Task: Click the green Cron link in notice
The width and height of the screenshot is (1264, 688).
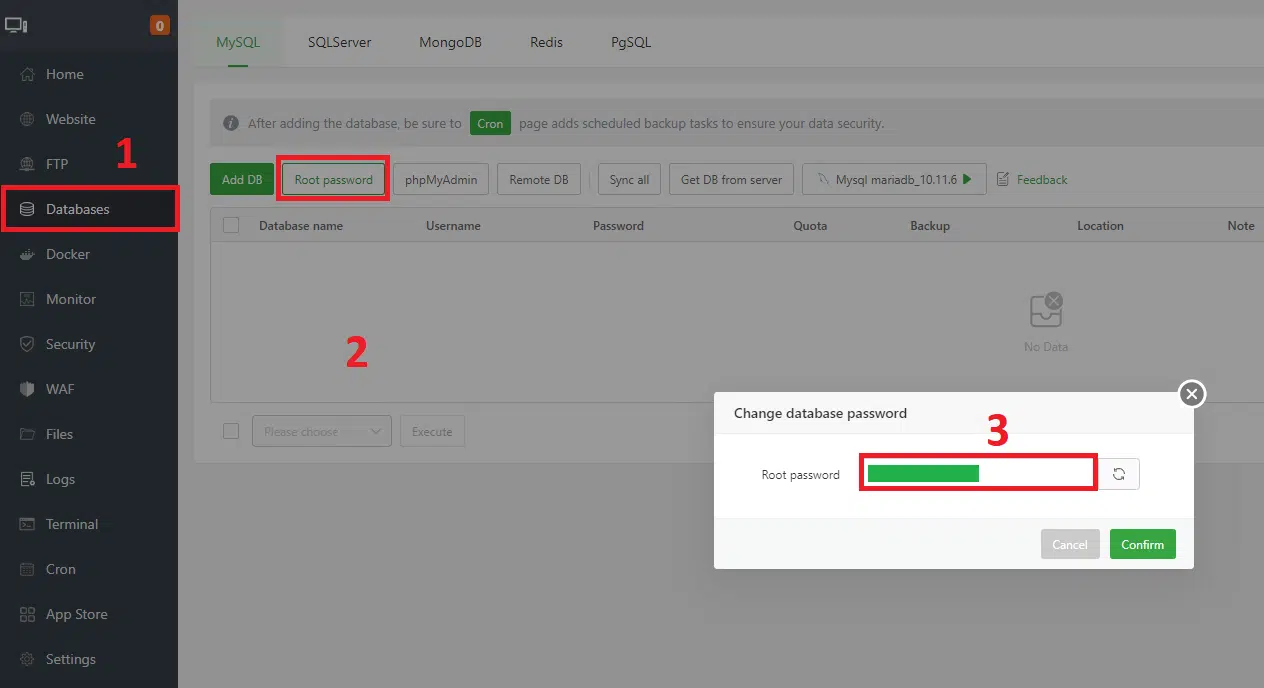Action: point(490,124)
